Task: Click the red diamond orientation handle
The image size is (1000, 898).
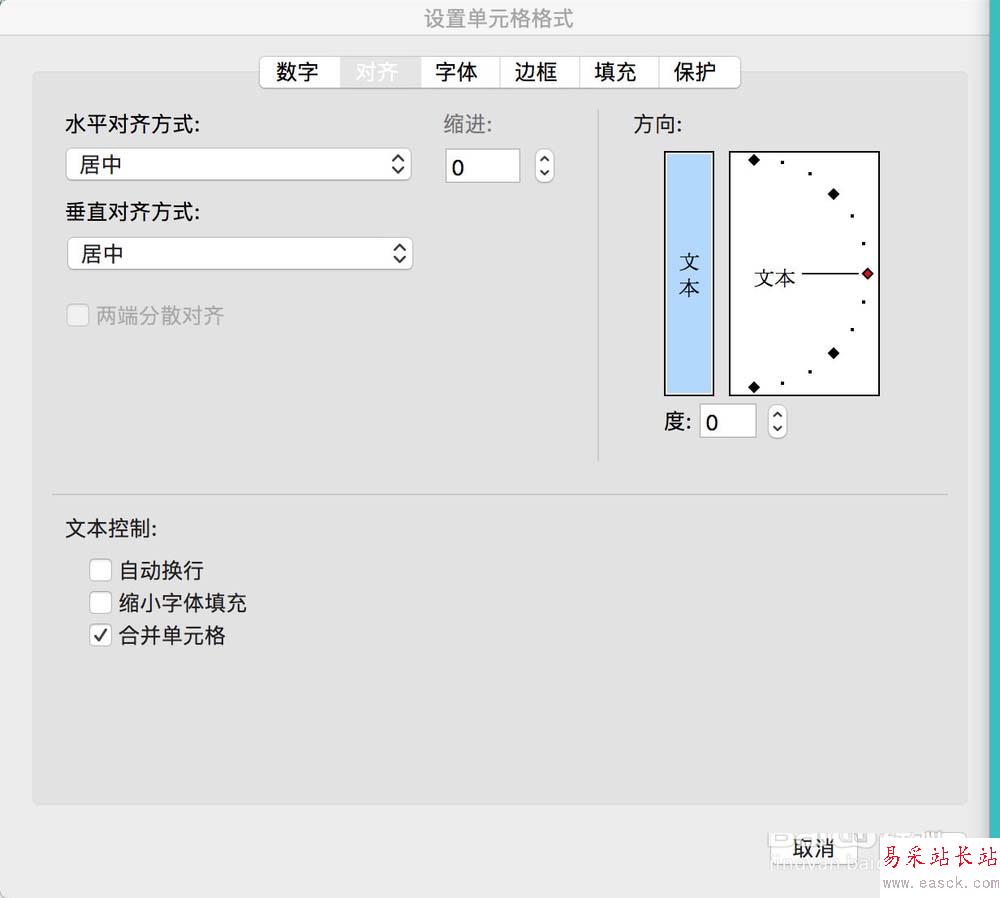Action: click(x=867, y=273)
